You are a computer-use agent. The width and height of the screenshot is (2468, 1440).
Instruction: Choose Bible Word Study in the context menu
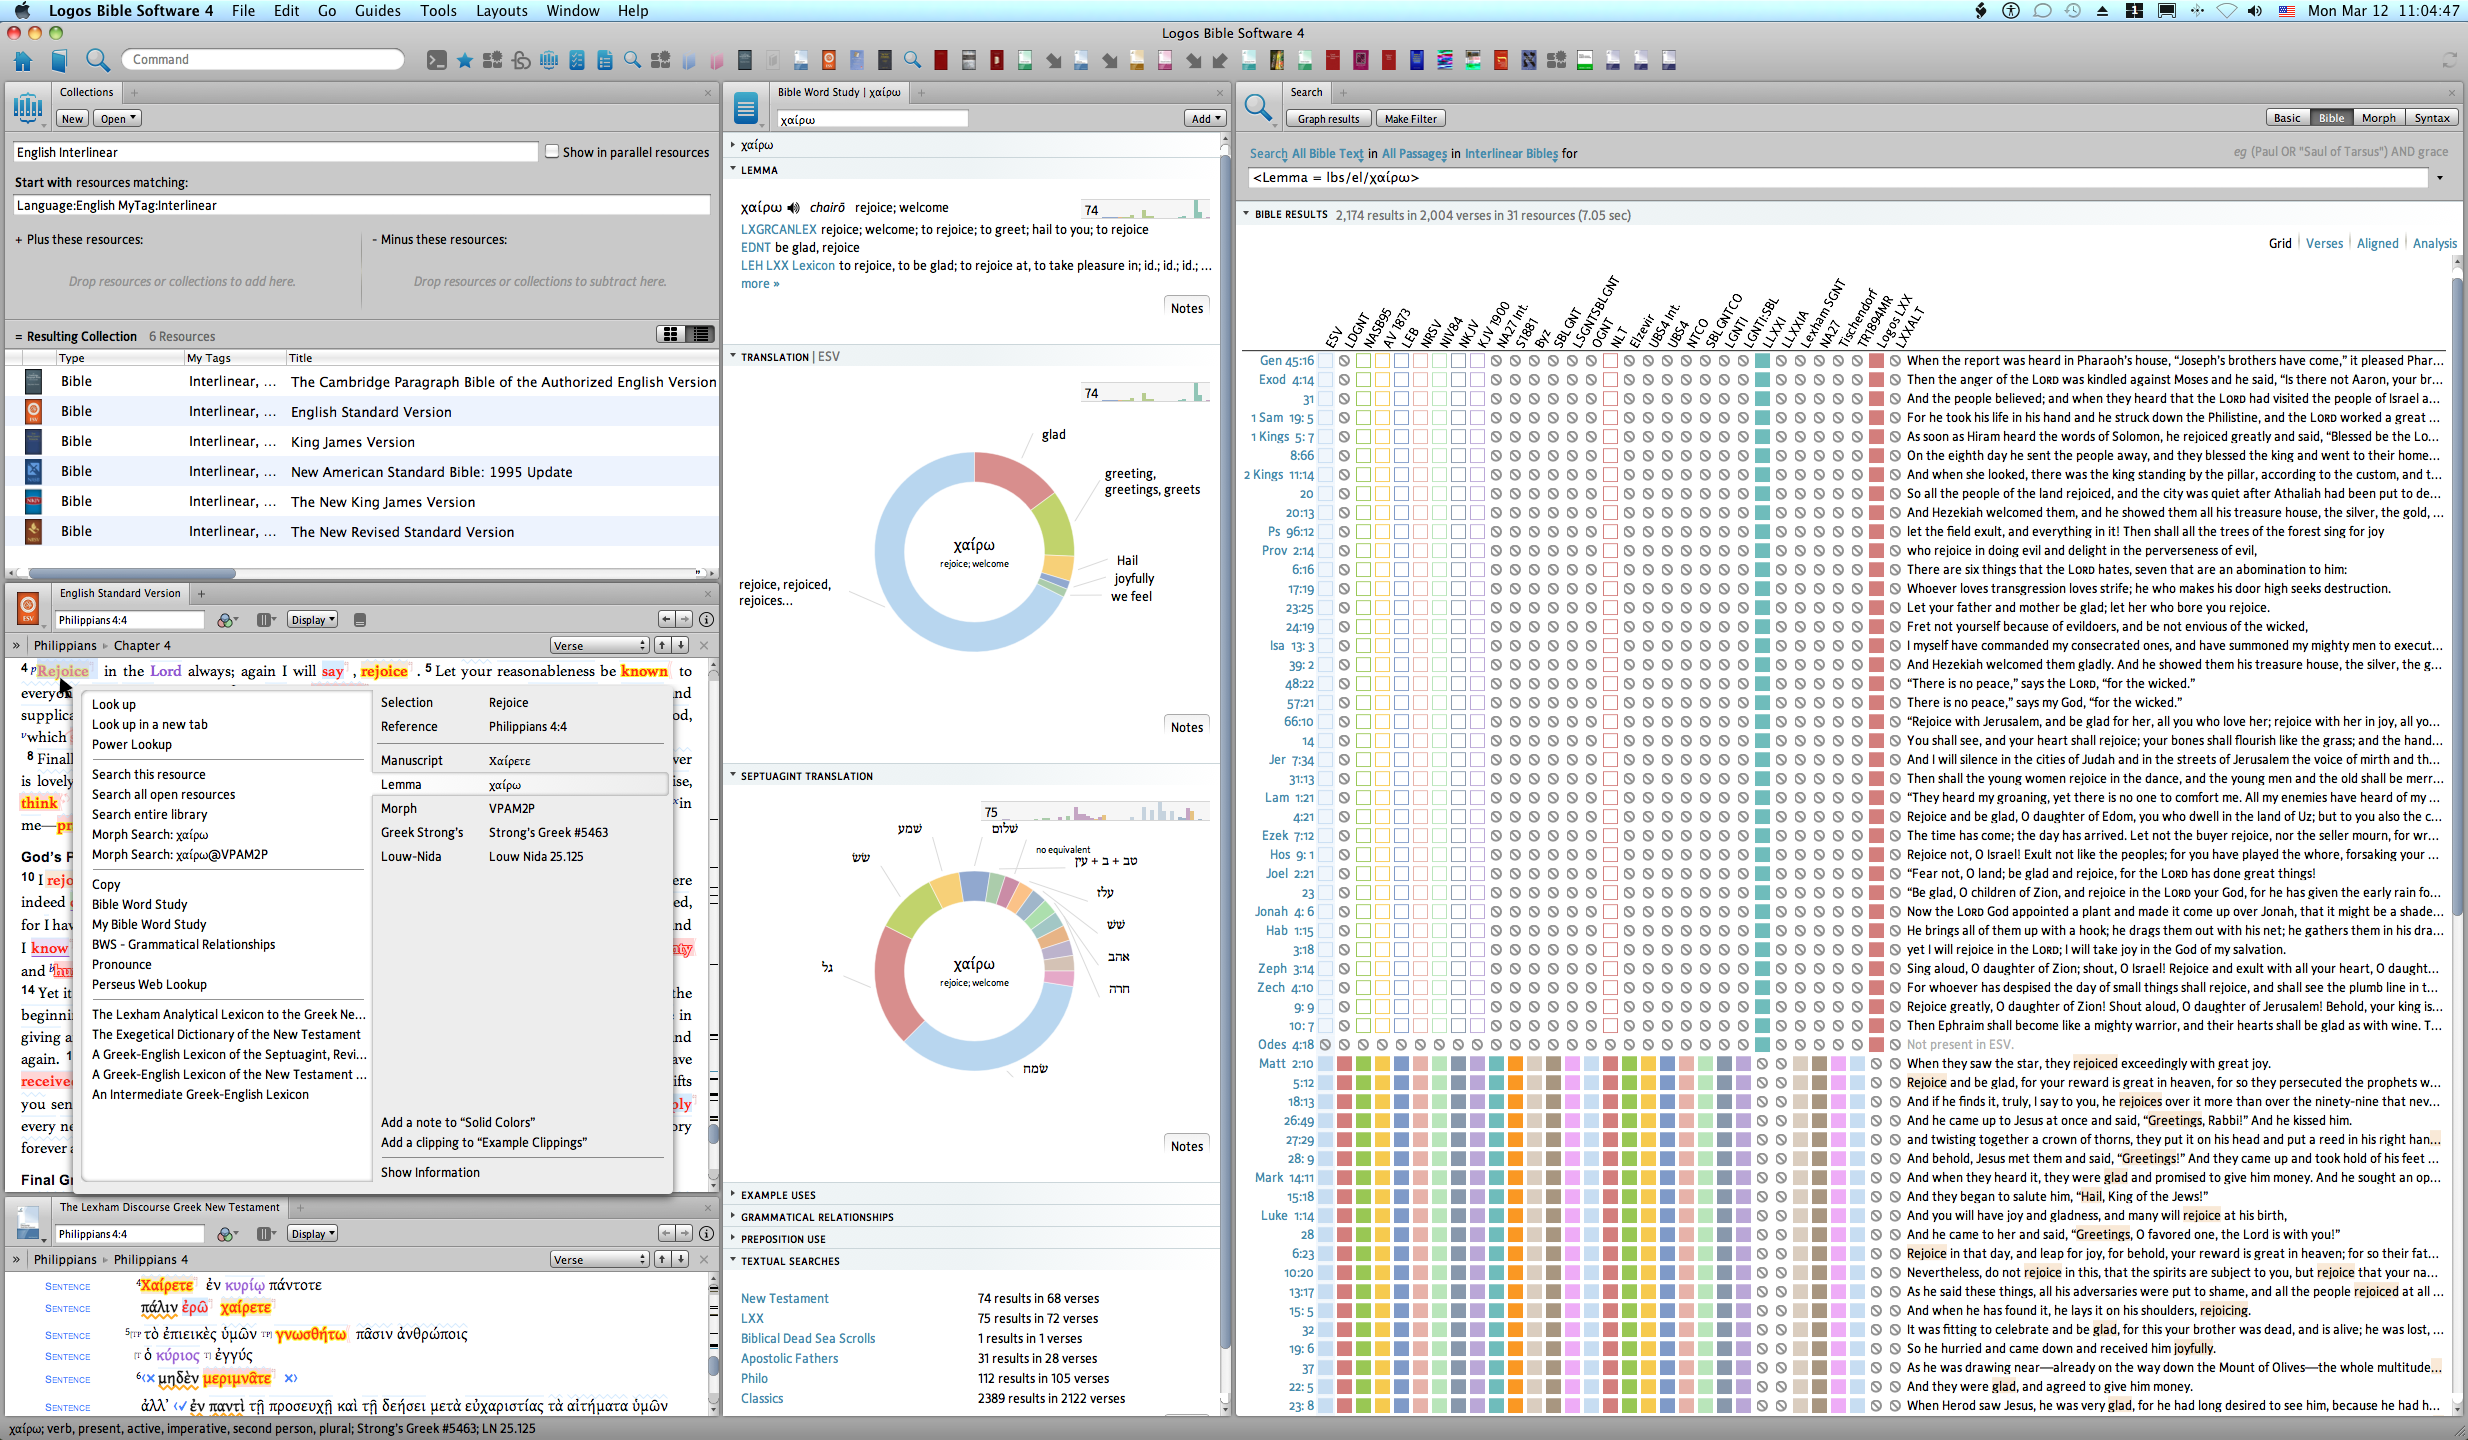tap(140, 905)
